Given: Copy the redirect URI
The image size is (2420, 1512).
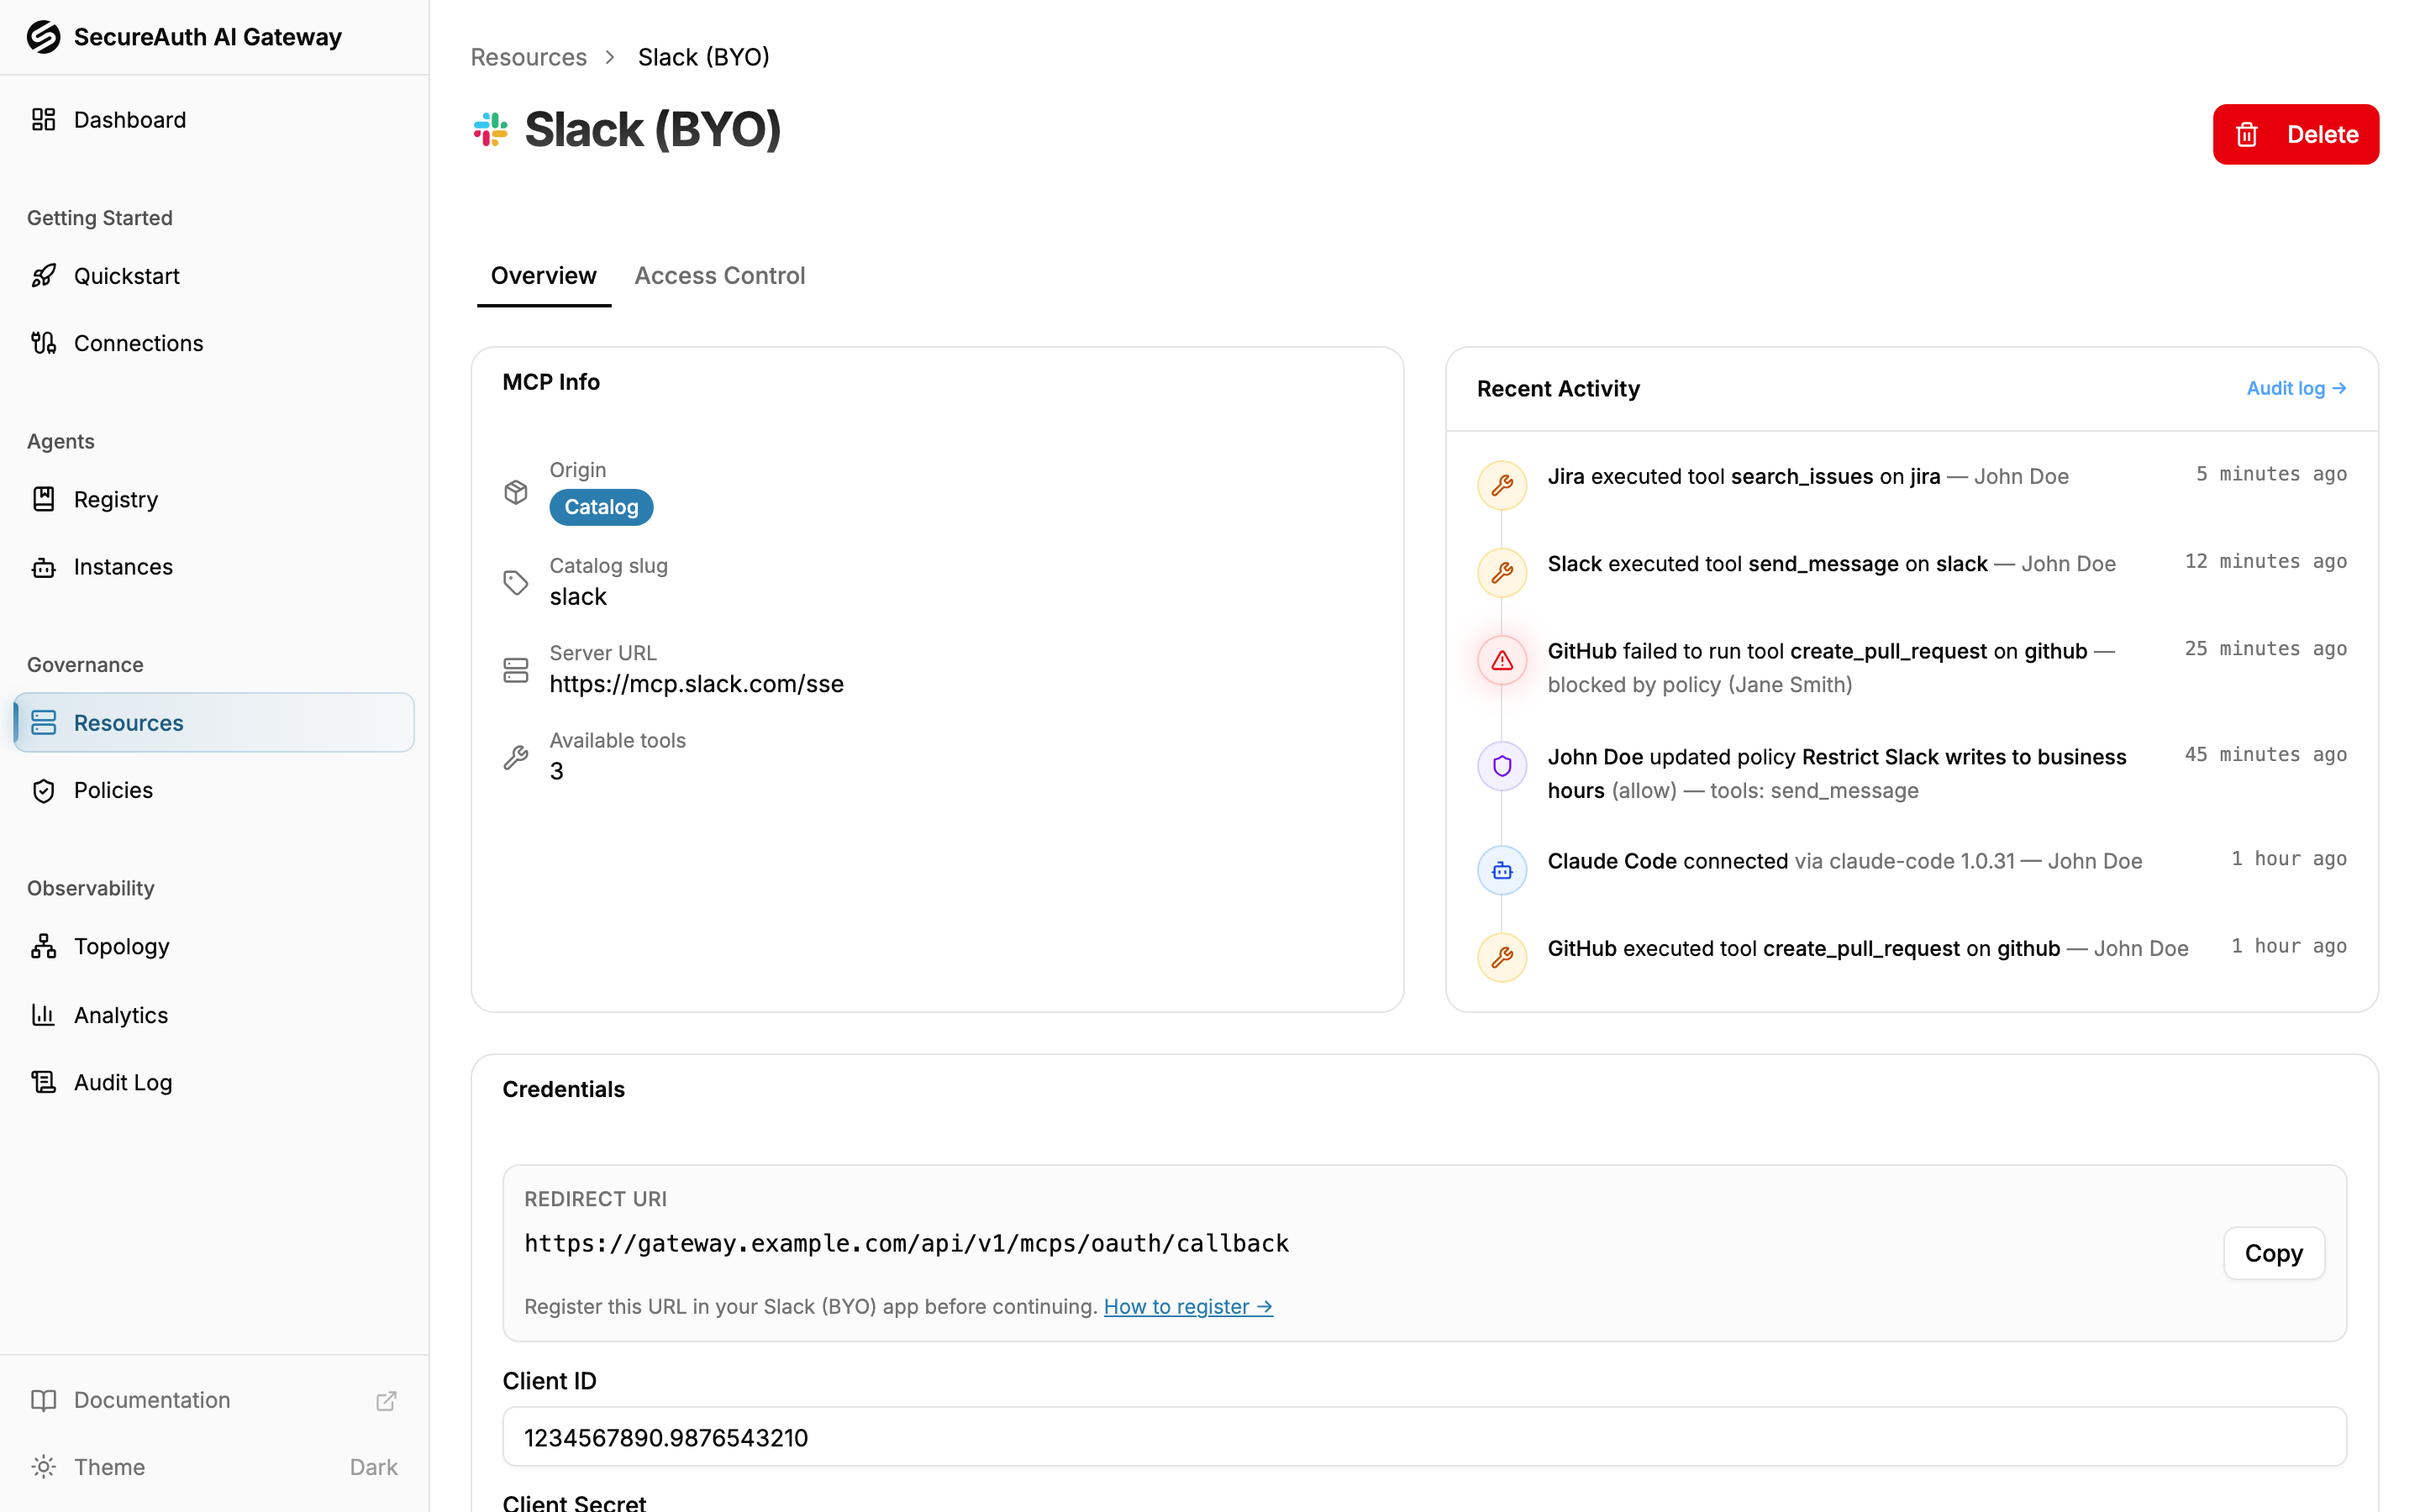Looking at the screenshot, I should [x=2273, y=1253].
